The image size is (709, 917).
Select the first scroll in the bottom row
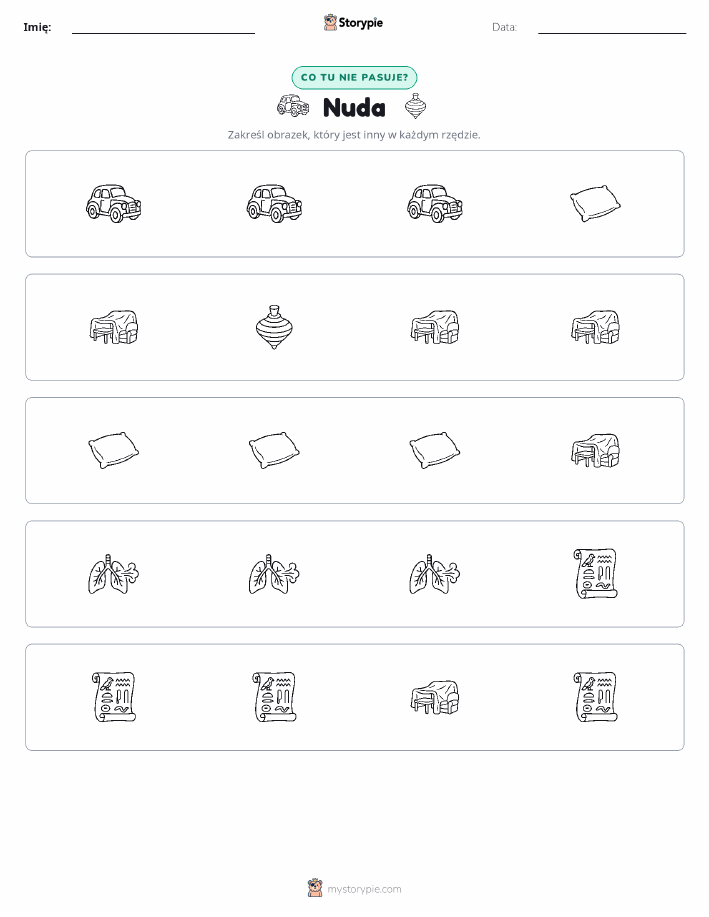click(x=113, y=697)
